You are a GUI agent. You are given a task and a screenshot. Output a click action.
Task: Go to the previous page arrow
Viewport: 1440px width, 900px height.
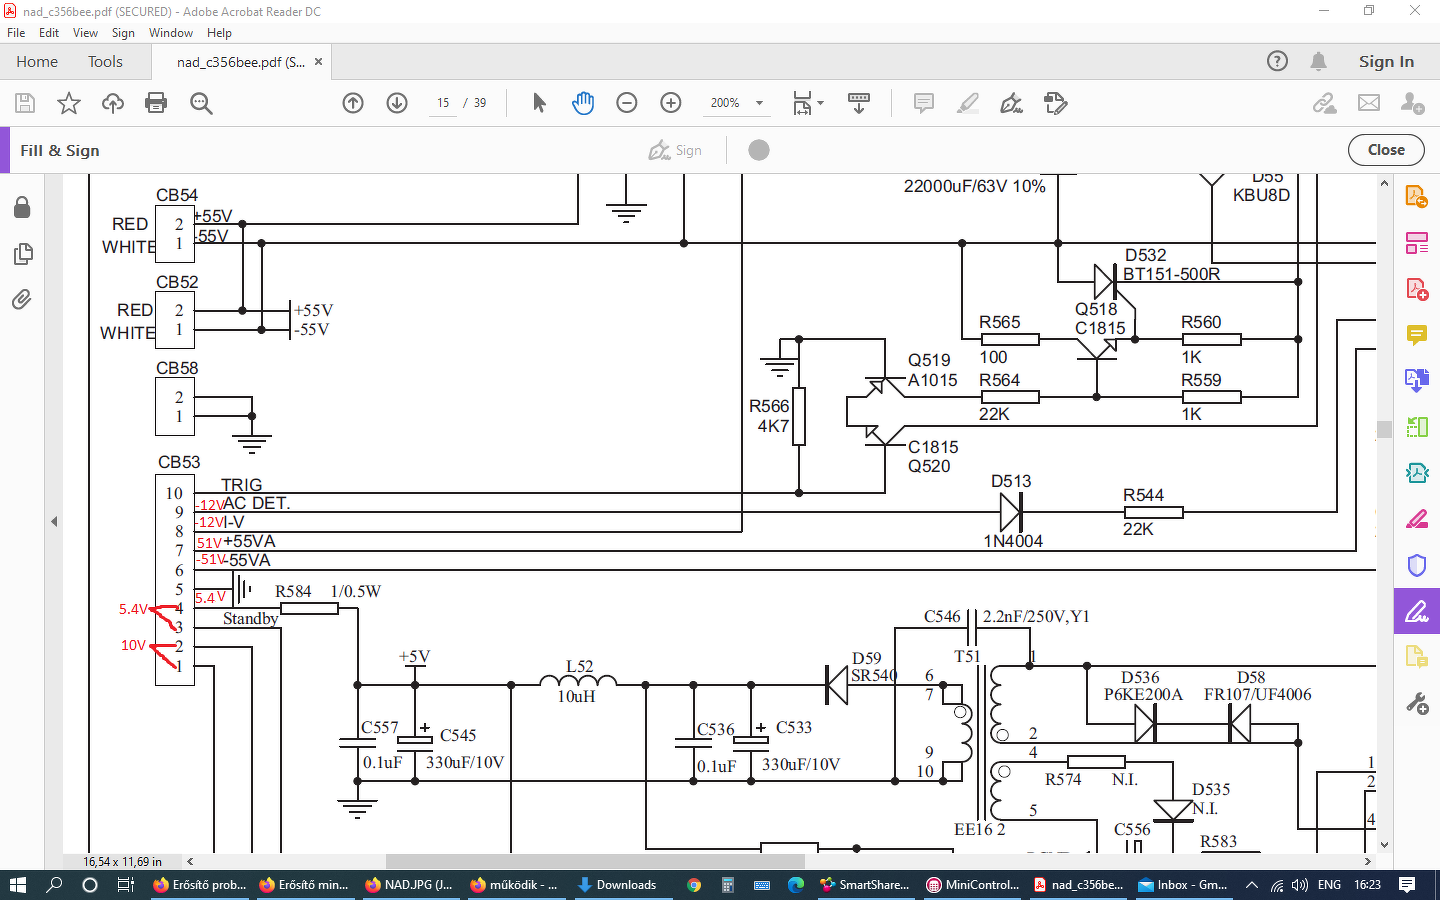click(353, 103)
